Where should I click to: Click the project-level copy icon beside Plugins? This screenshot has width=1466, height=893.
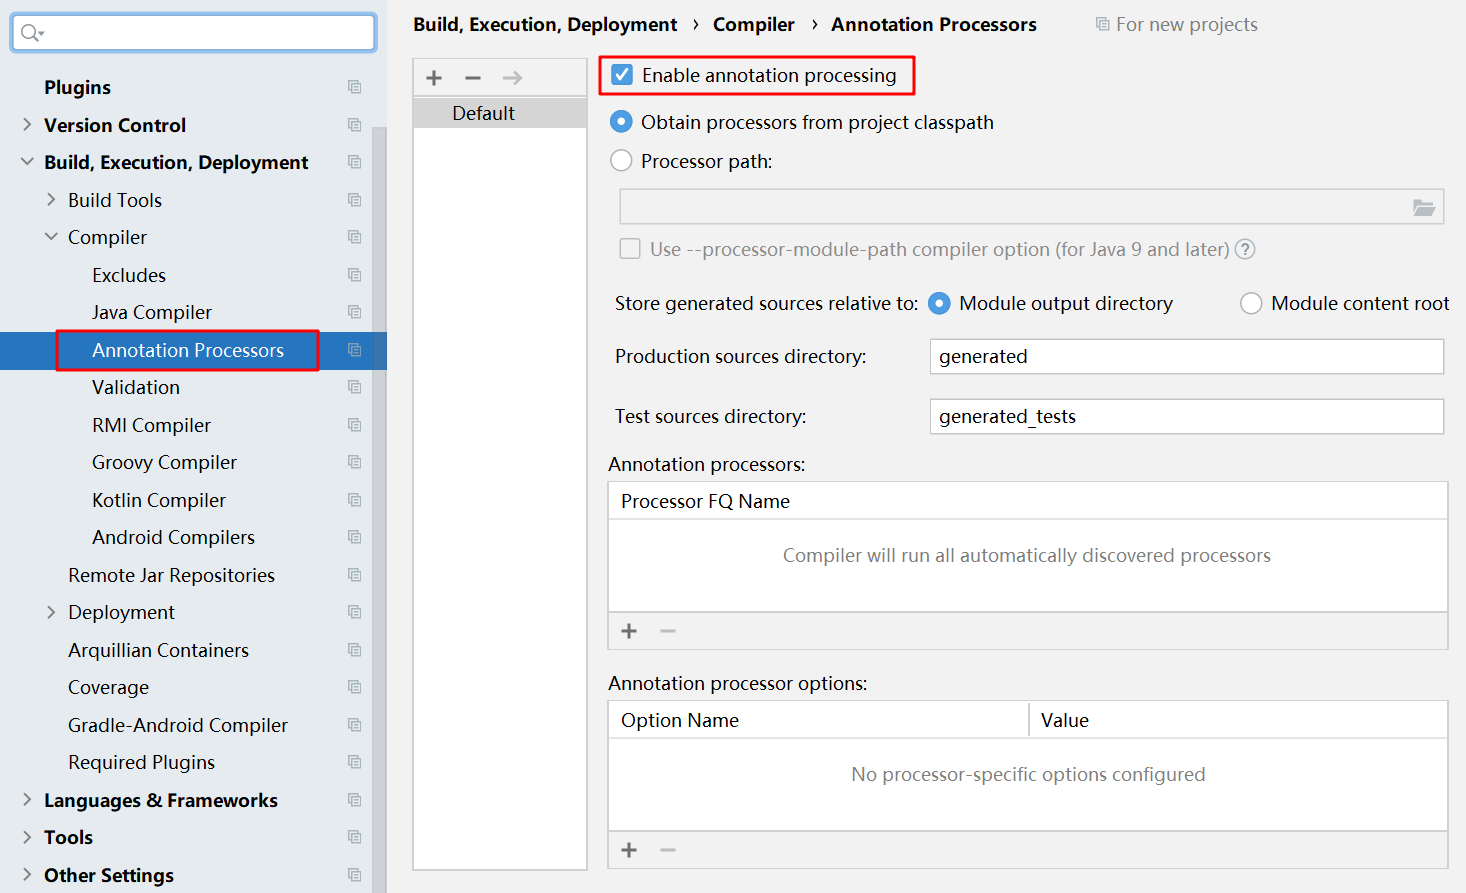pos(354,87)
